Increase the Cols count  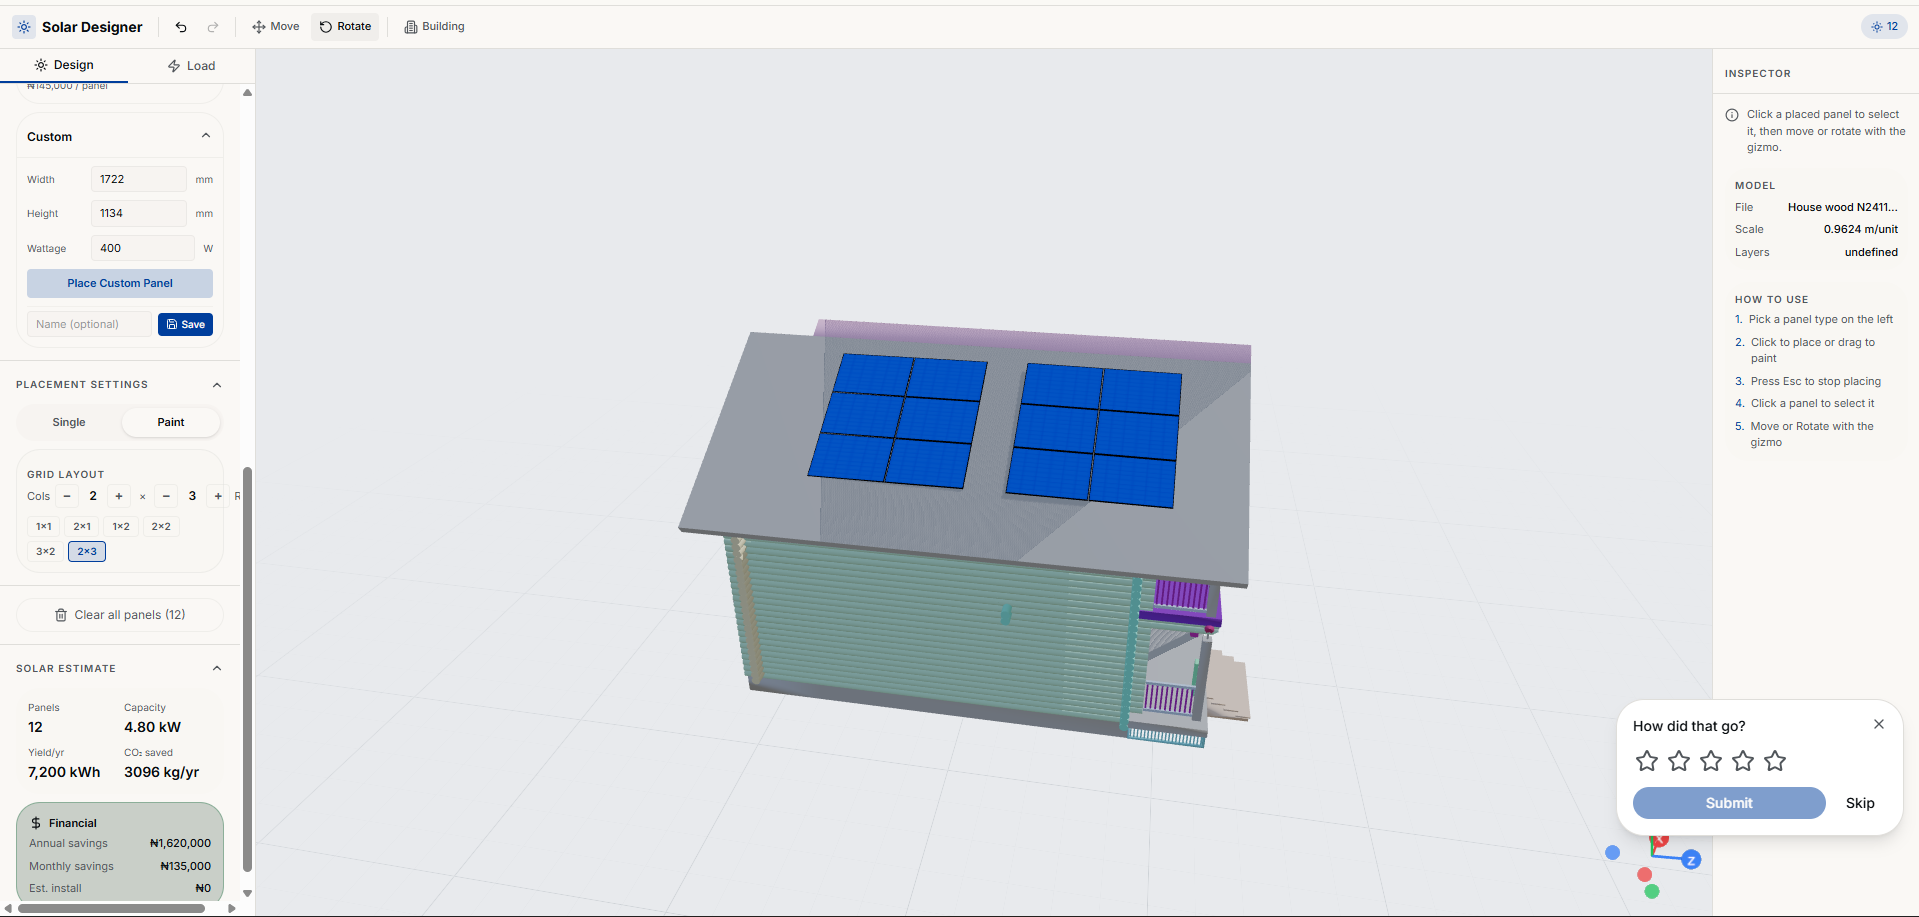click(119, 496)
